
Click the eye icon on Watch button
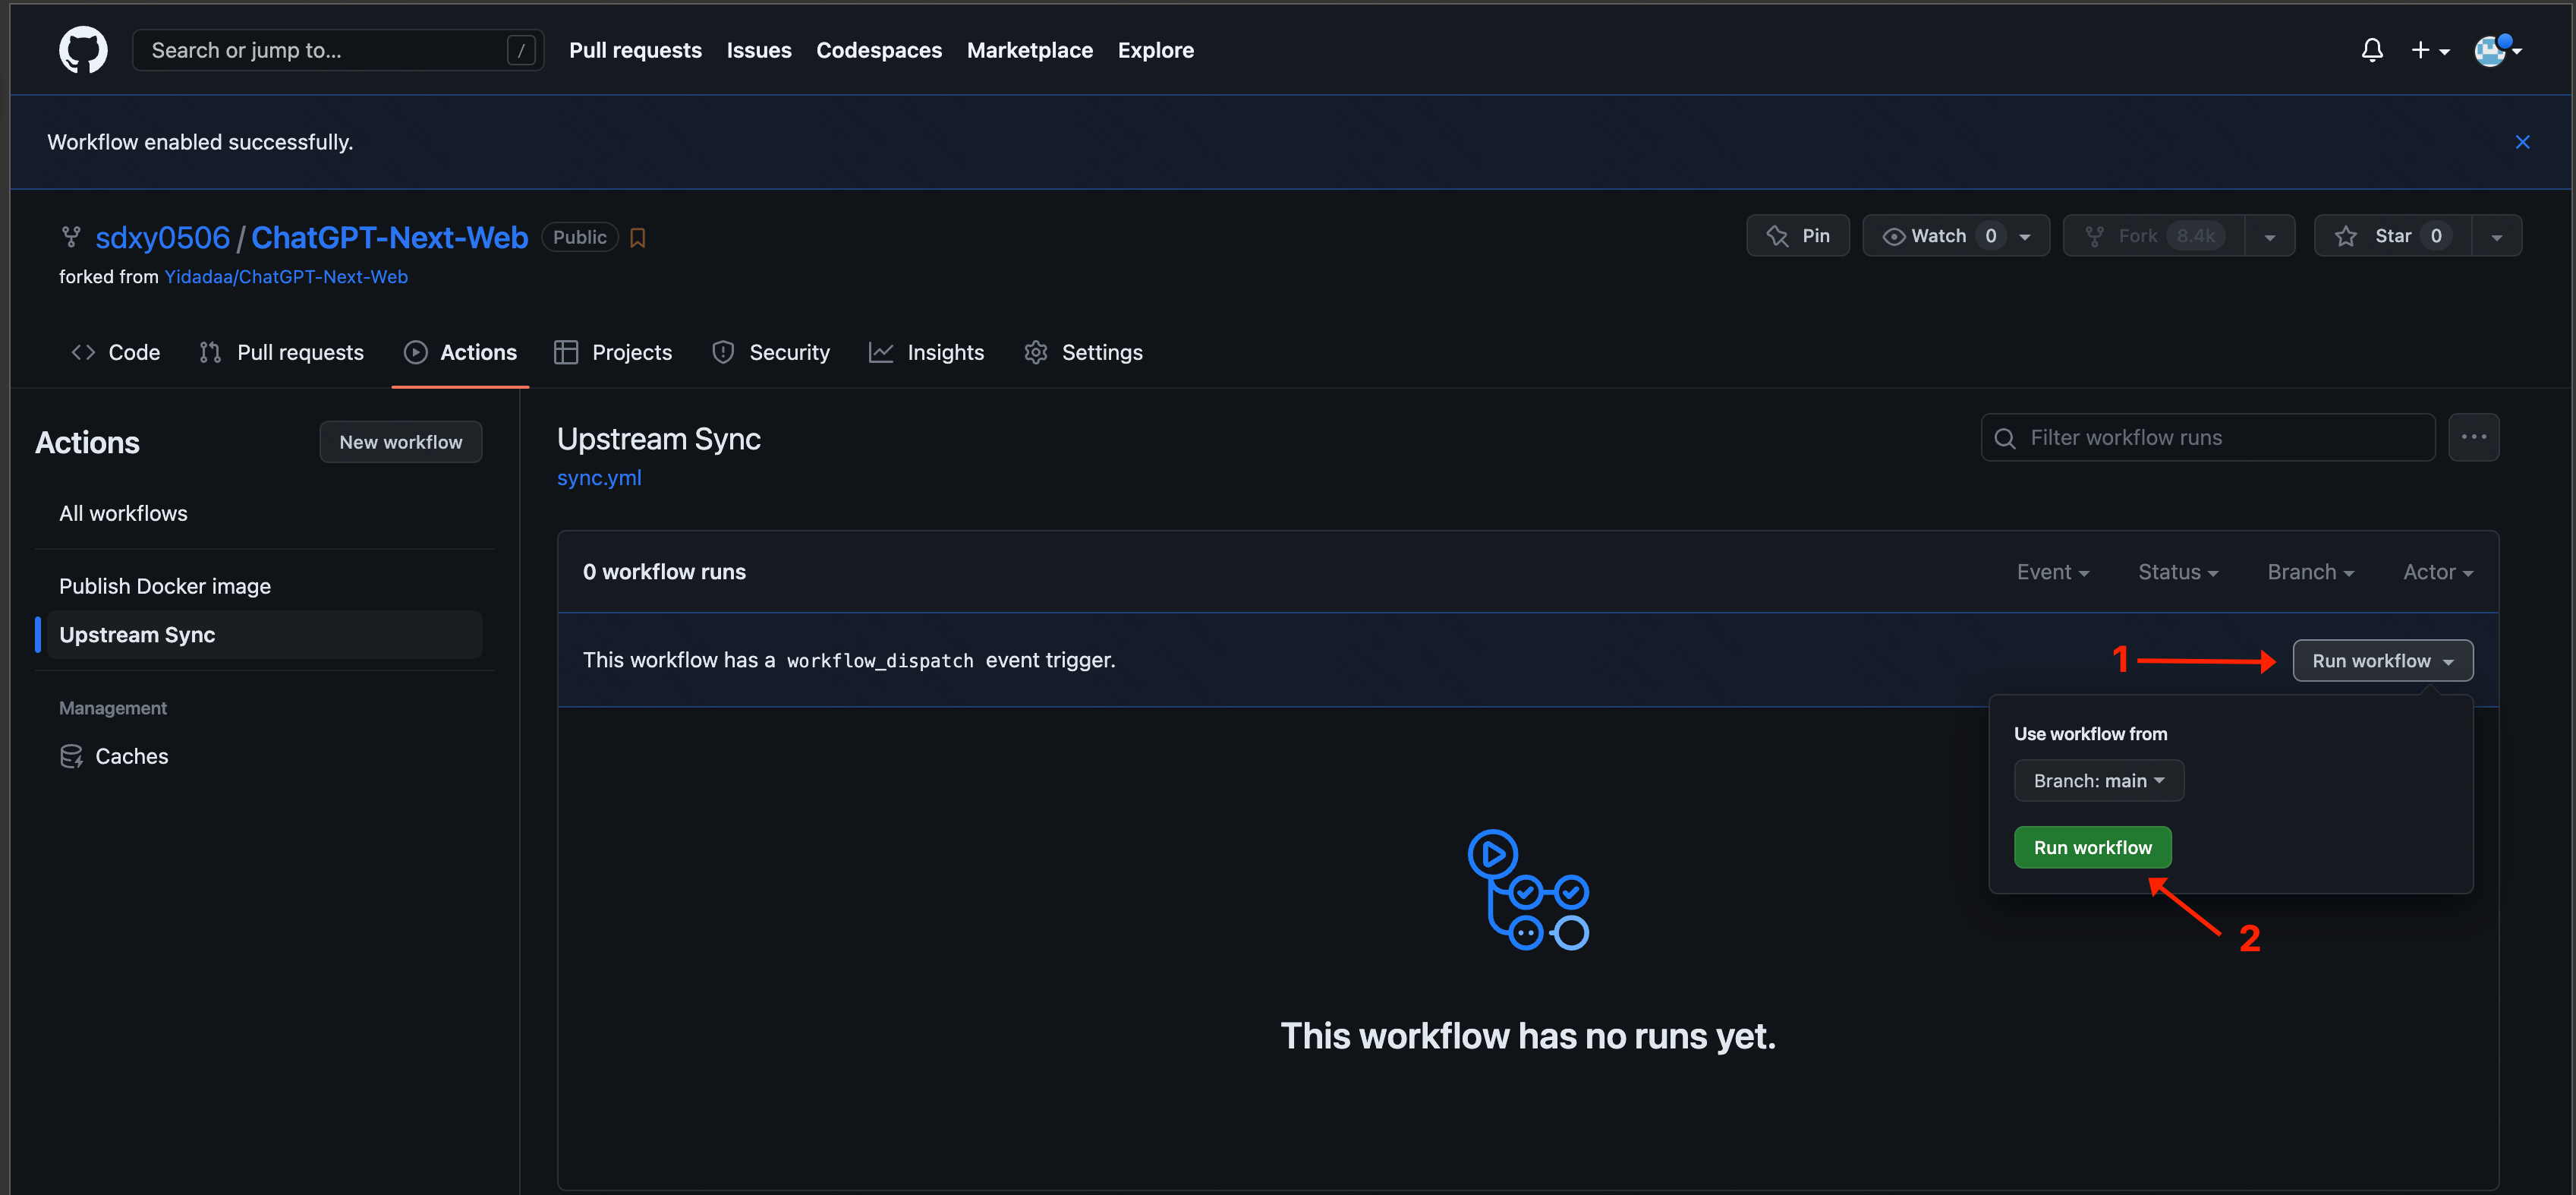point(1893,236)
